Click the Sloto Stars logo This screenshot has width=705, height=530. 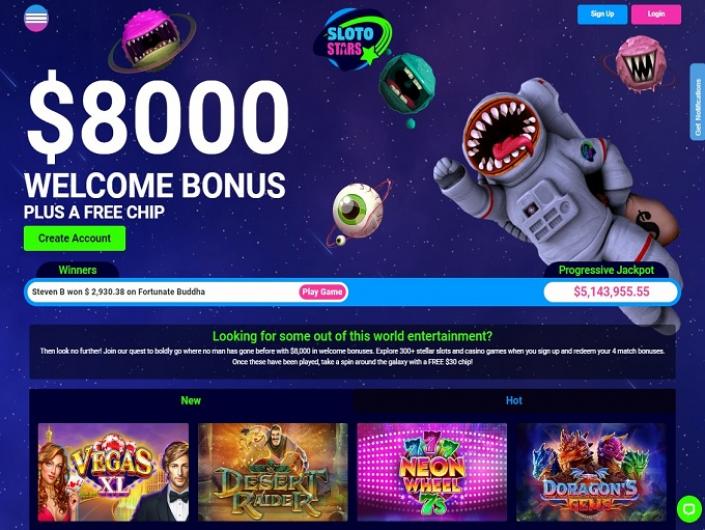click(x=352, y=39)
